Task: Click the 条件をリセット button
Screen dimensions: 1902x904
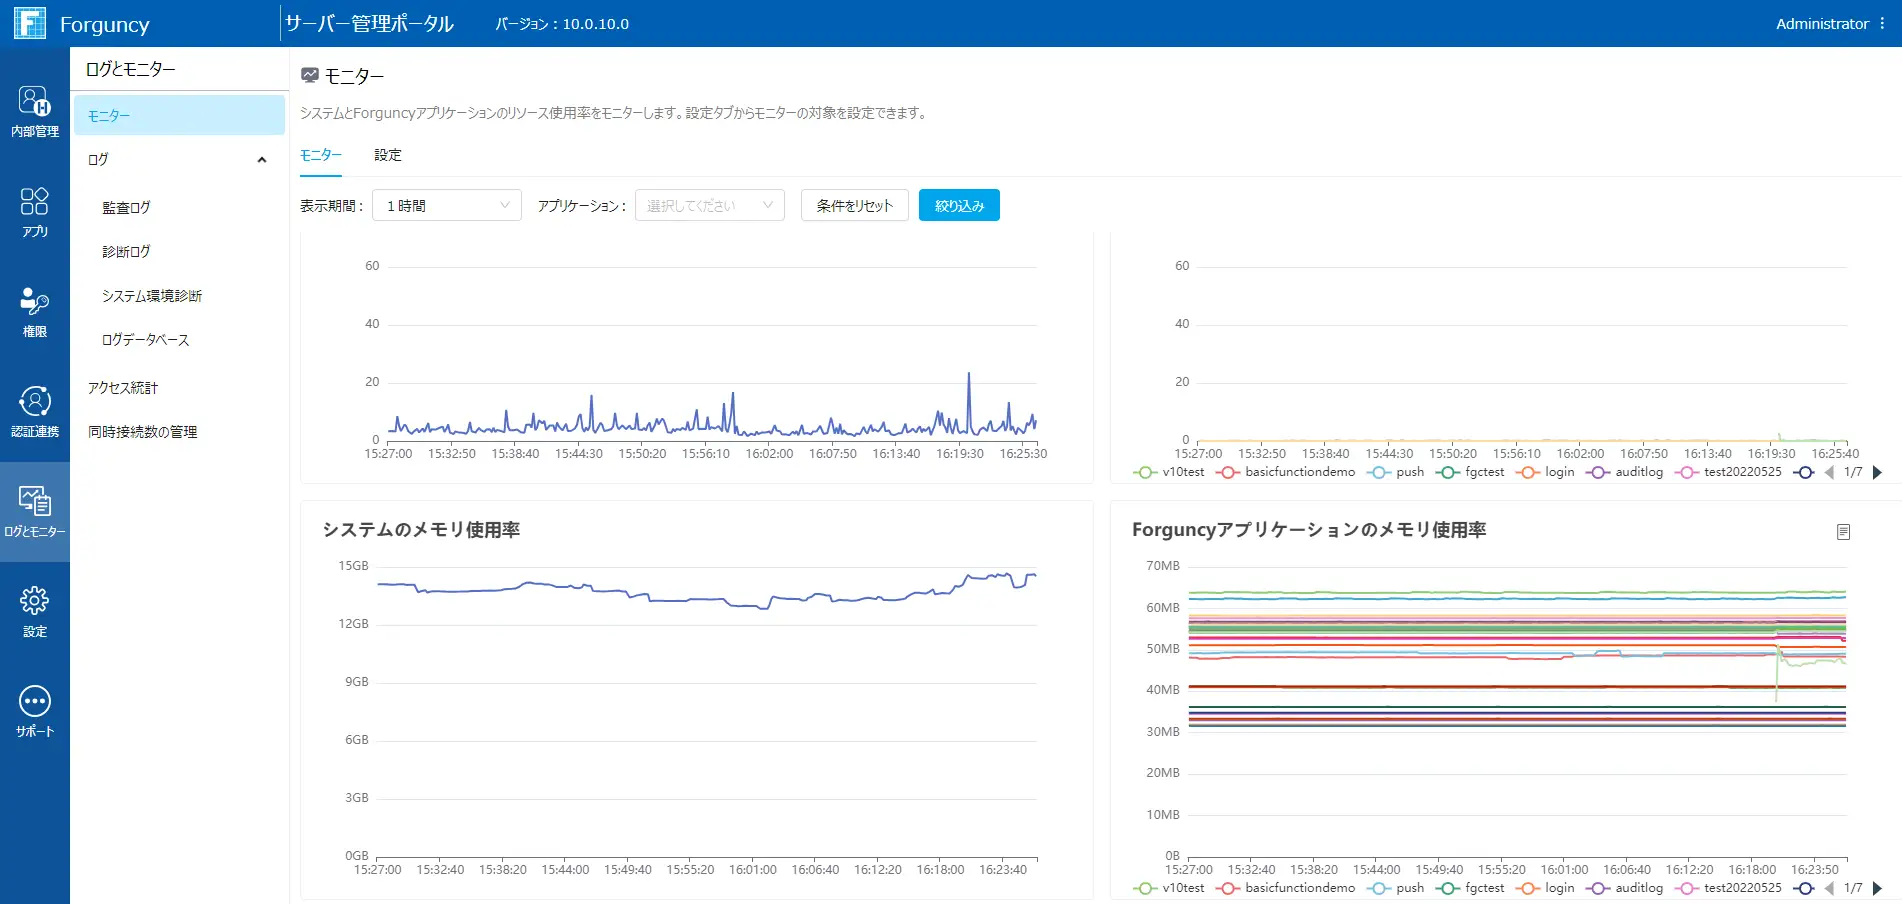Action: [854, 205]
